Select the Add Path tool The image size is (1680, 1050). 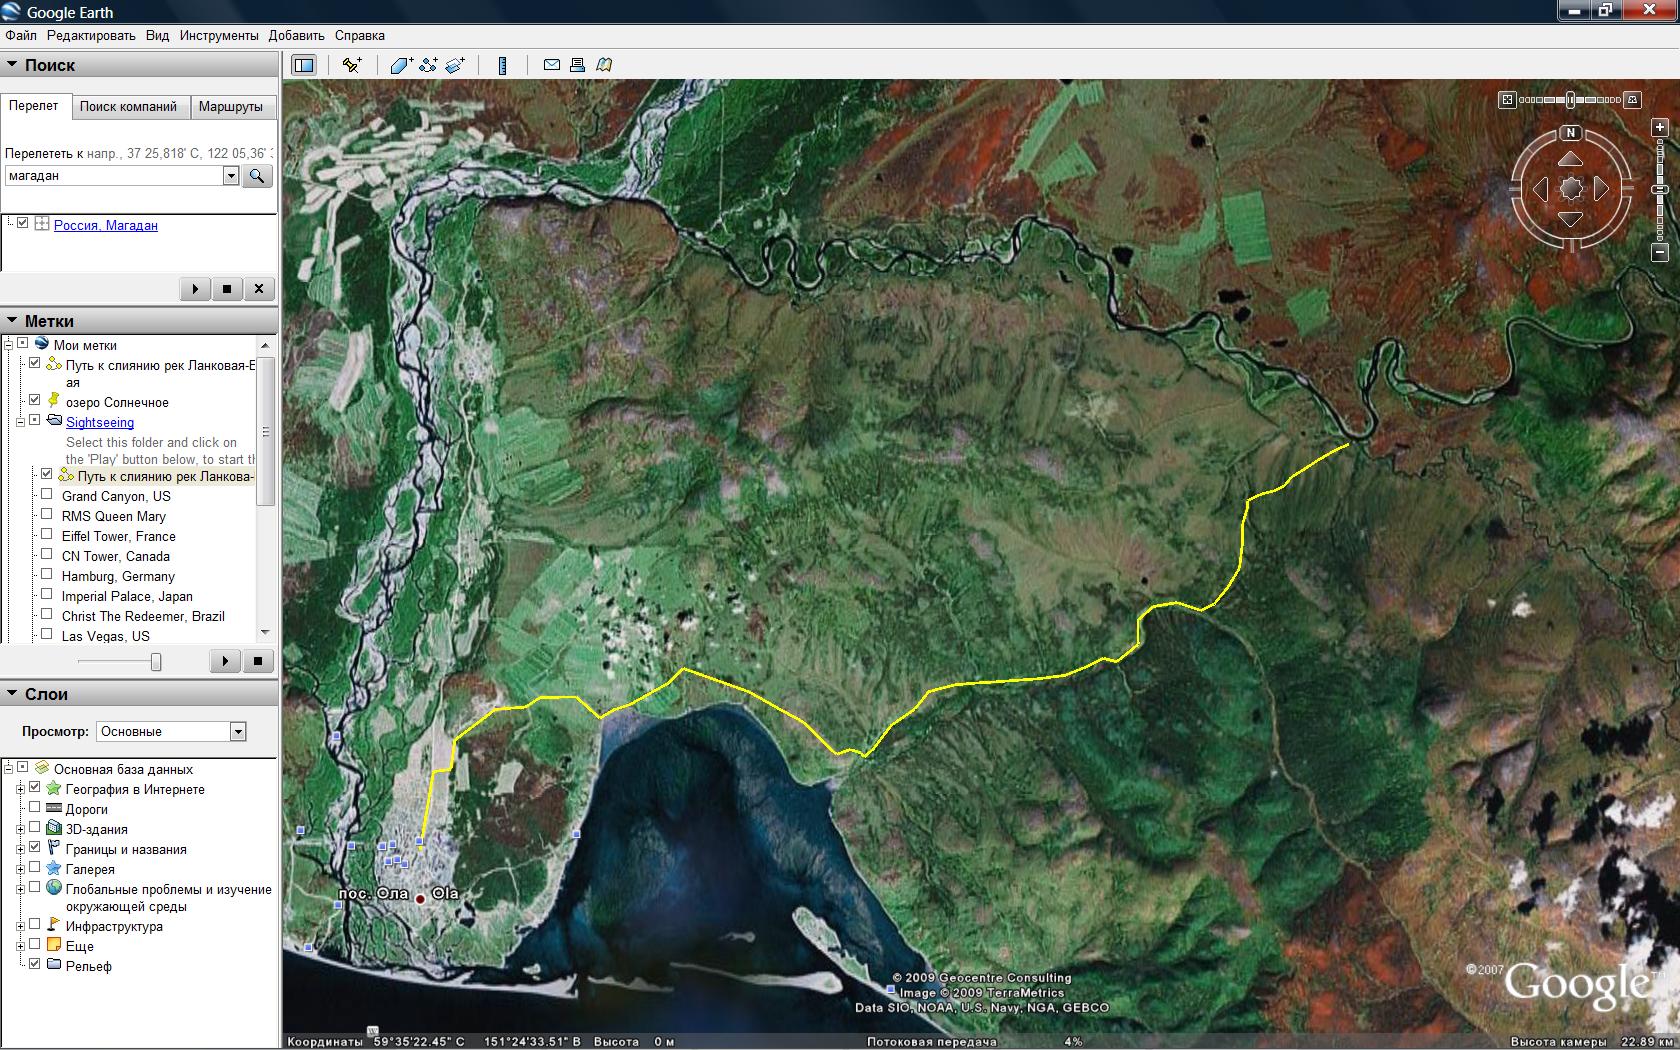pyautogui.click(x=428, y=65)
